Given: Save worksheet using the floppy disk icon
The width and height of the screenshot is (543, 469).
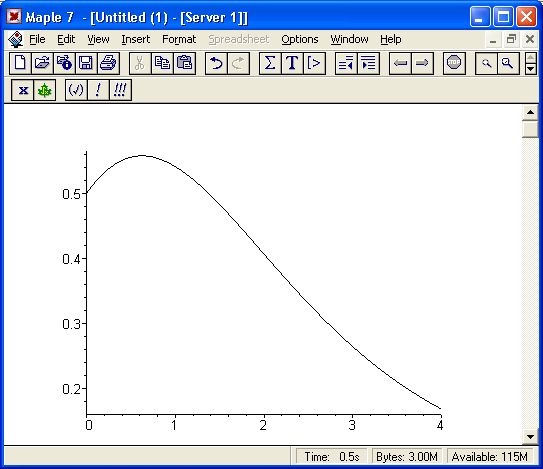Looking at the screenshot, I should point(86,63).
